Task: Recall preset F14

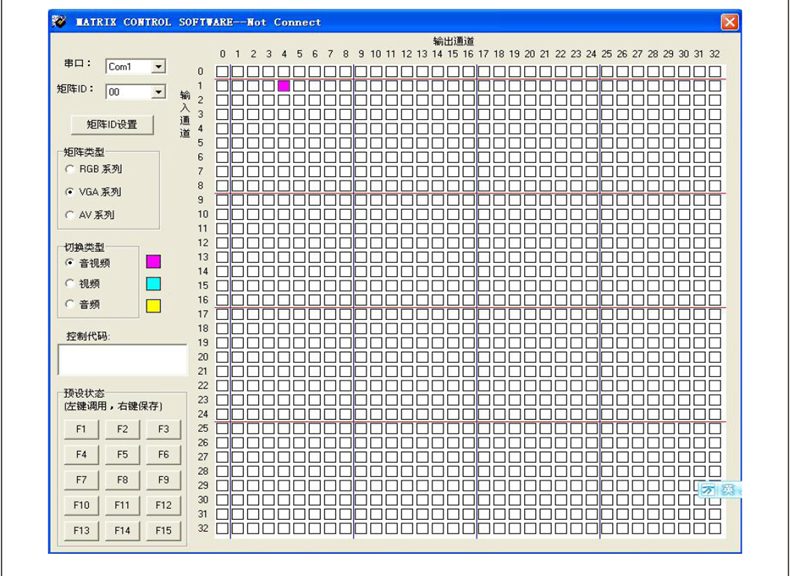Action: [122, 531]
